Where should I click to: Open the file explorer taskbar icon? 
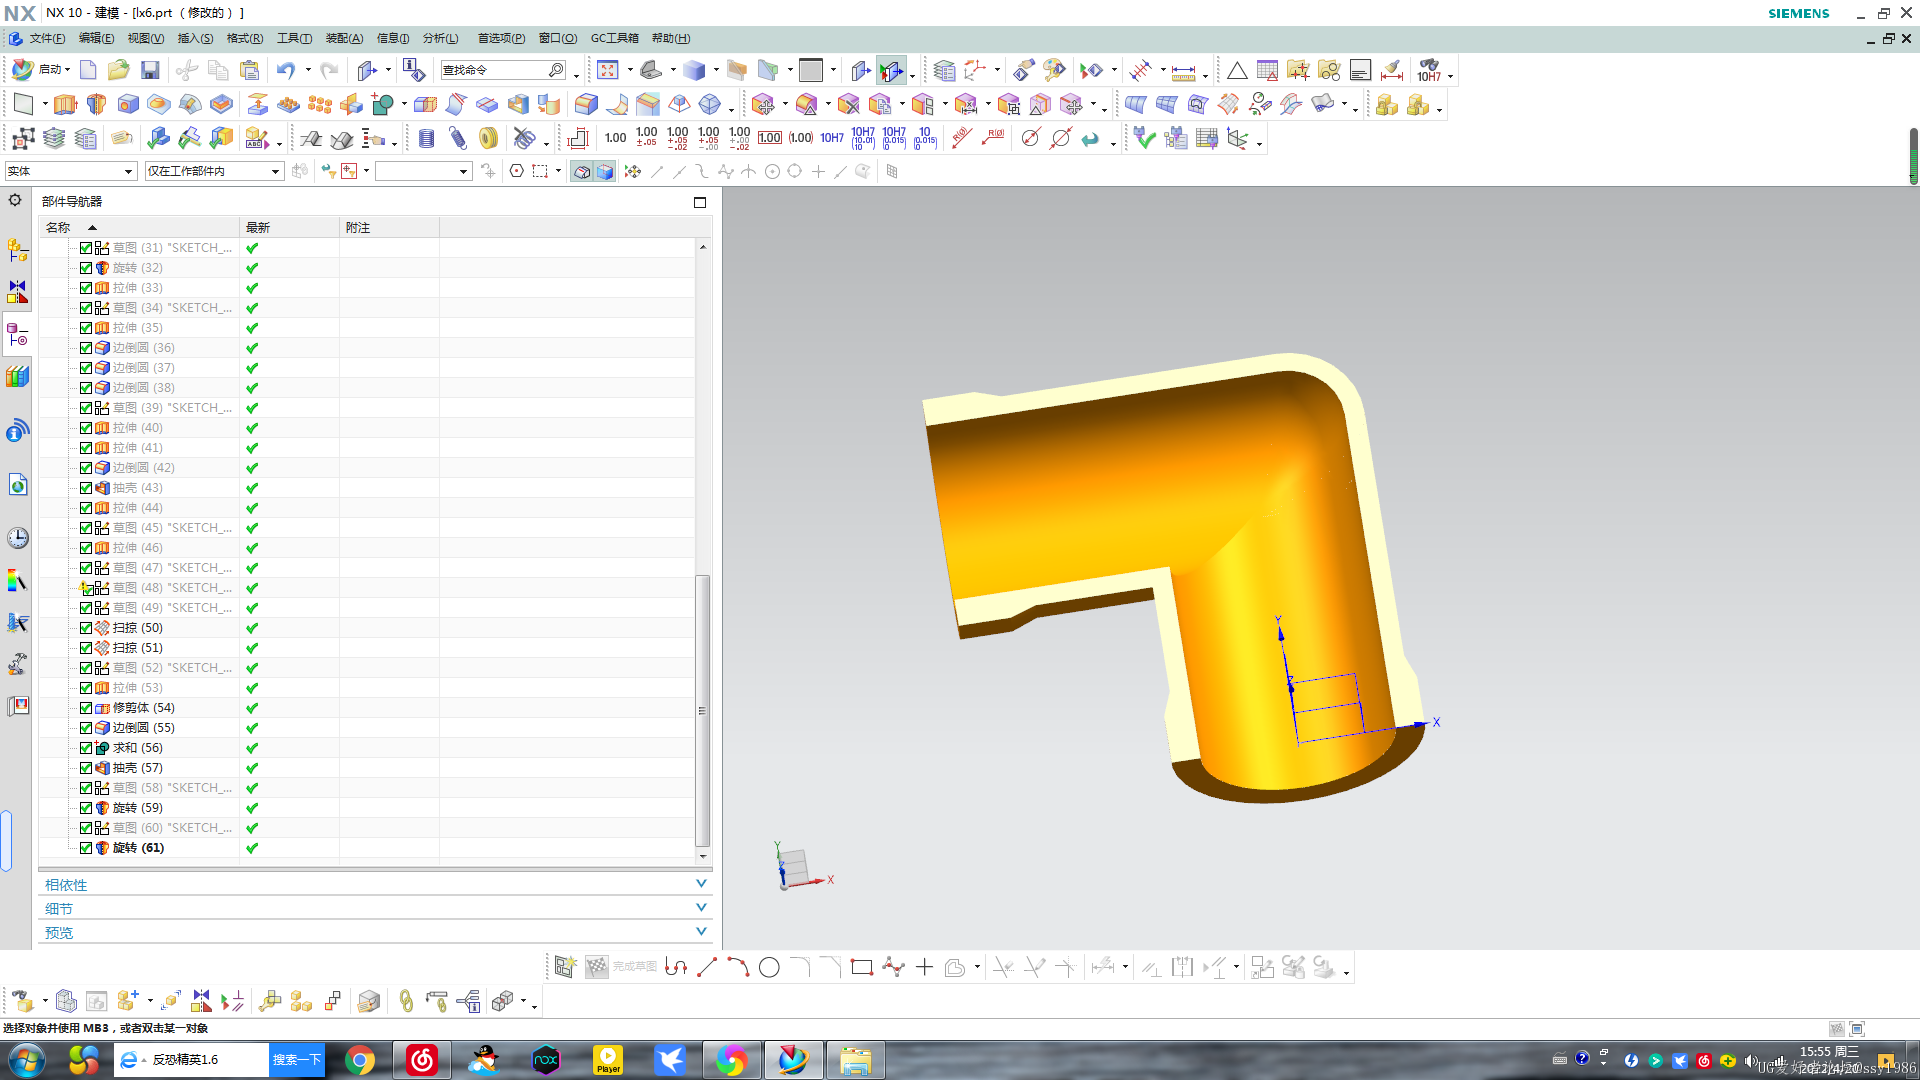click(x=856, y=1060)
